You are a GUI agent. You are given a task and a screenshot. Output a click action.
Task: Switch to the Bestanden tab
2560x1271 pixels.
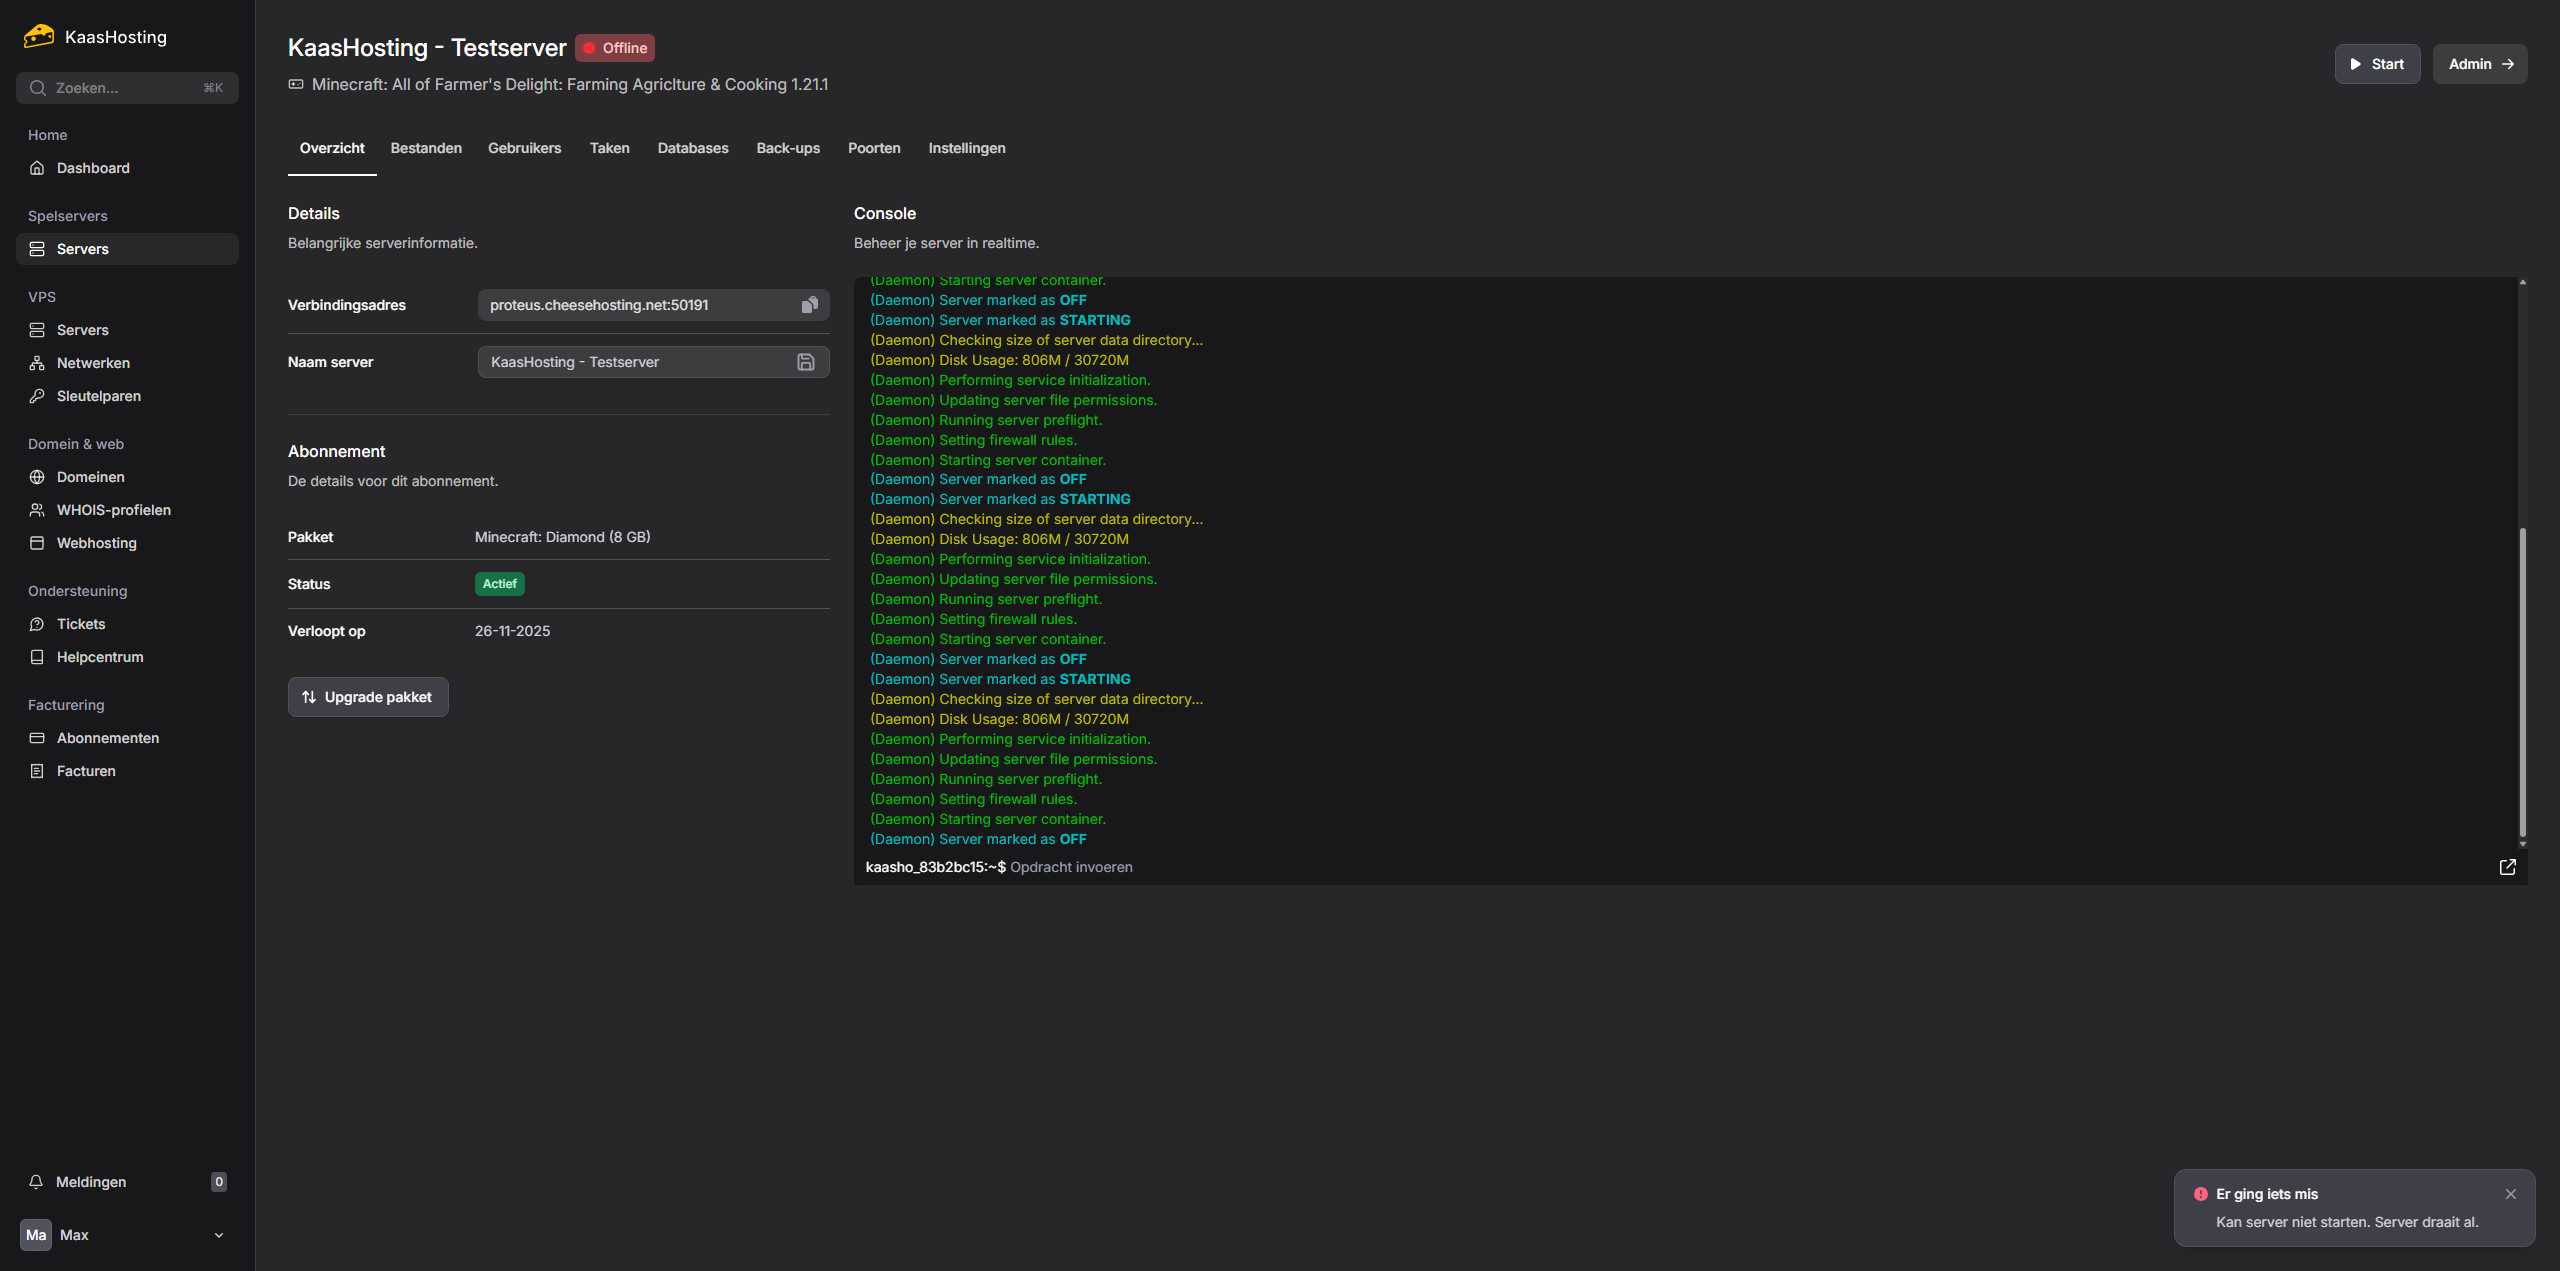click(426, 148)
